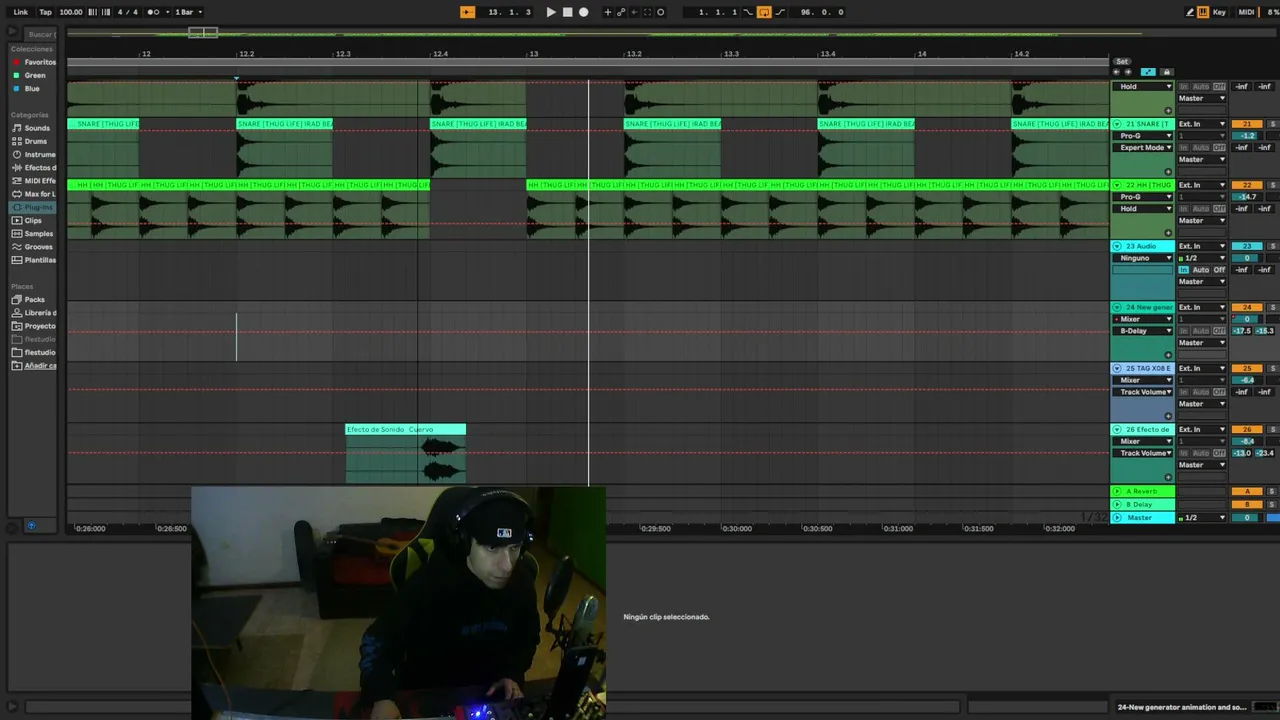Open Master track output 1/2 dropdown
Image resolution: width=1280 pixels, height=720 pixels.
pyautogui.click(x=1202, y=518)
